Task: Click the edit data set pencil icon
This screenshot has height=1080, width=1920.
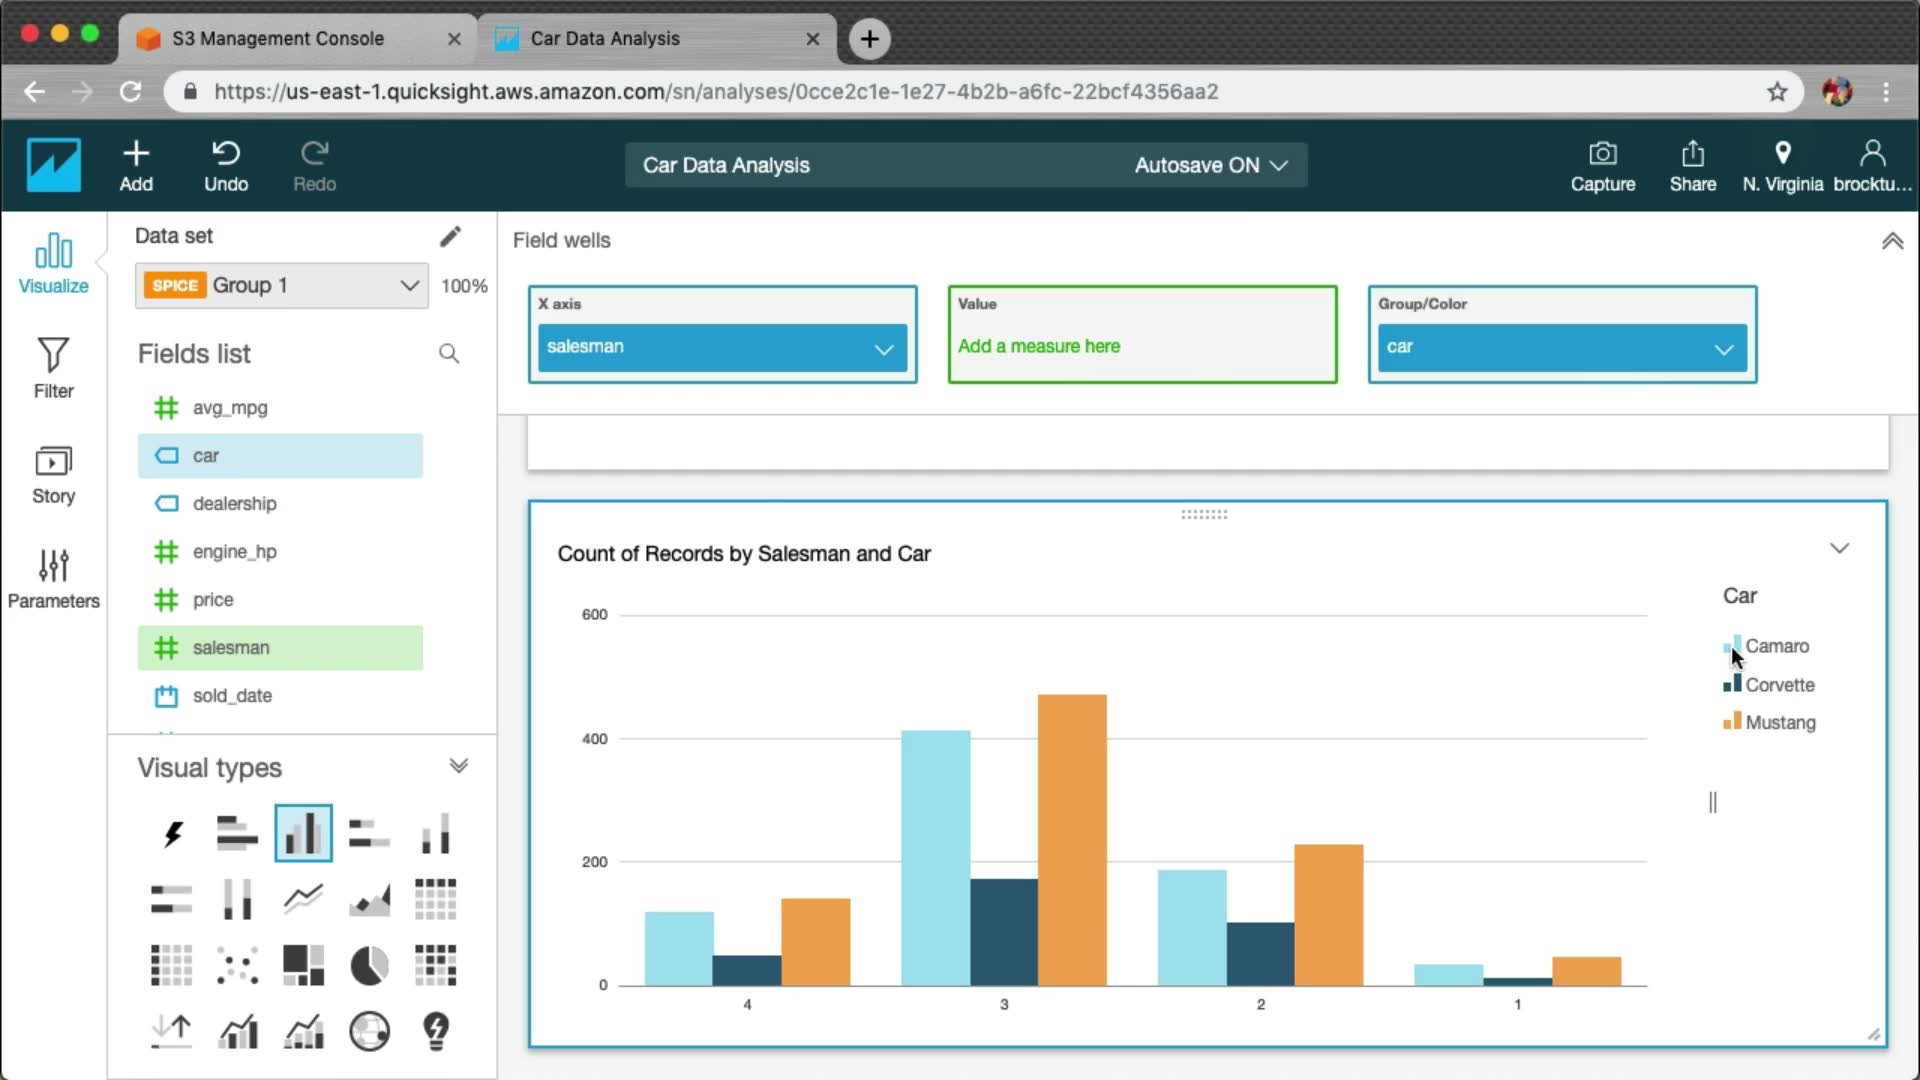Action: 450,236
